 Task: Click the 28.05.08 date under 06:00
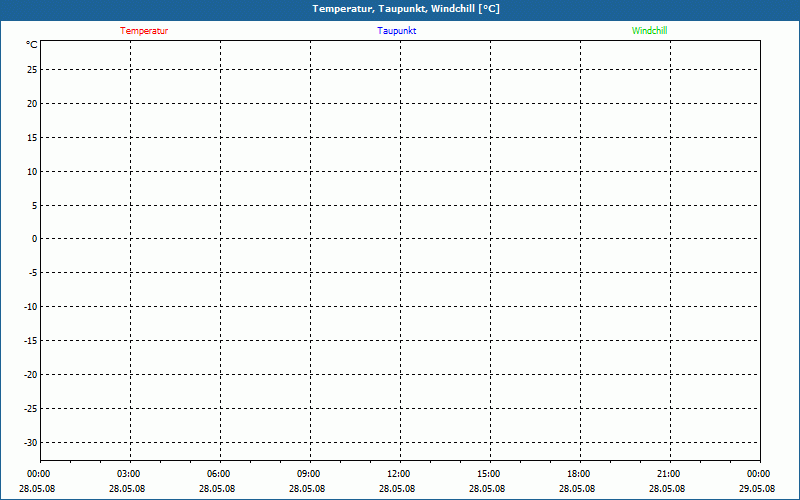click(217, 489)
